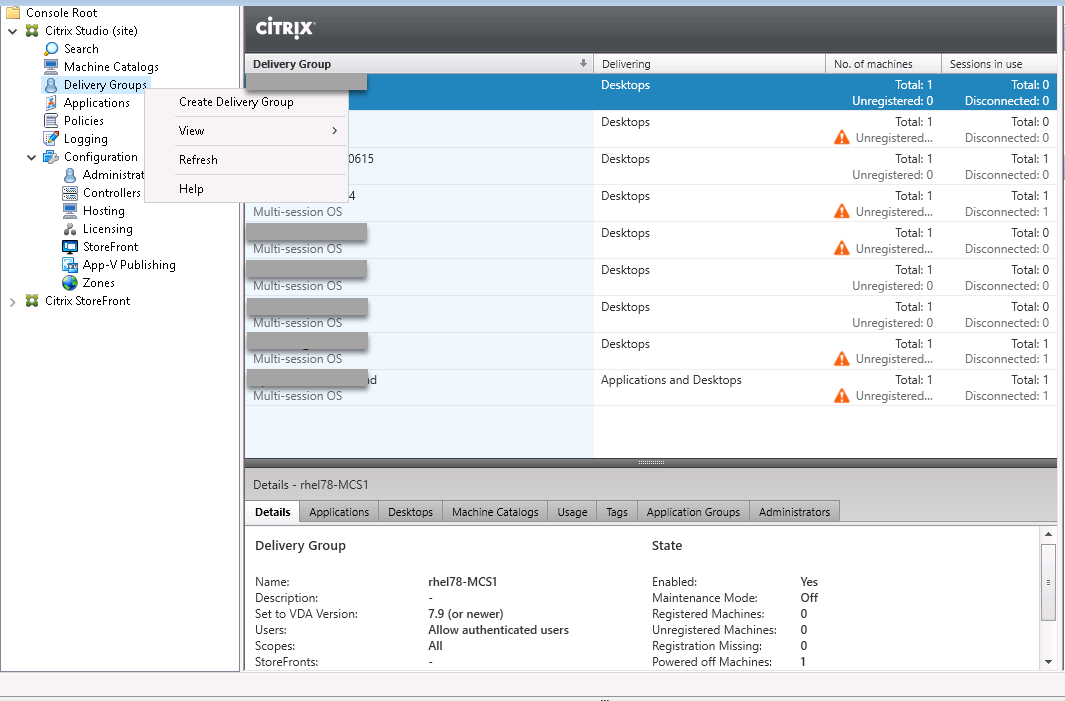Open the App-V Publishing icon

click(70, 265)
